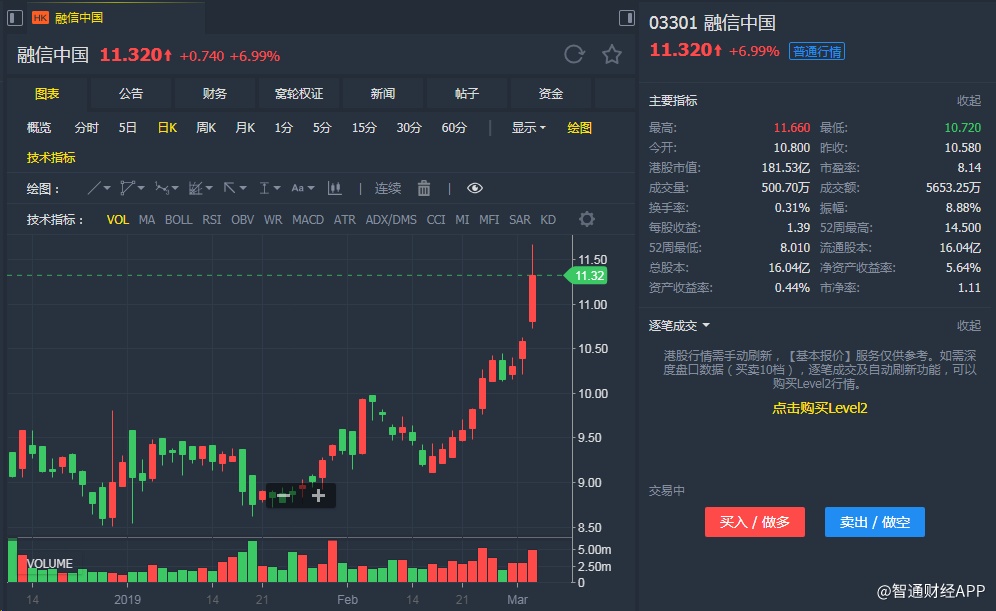Click the 买入 / 做多 button
Screen dimensions: 996x611
pos(755,522)
